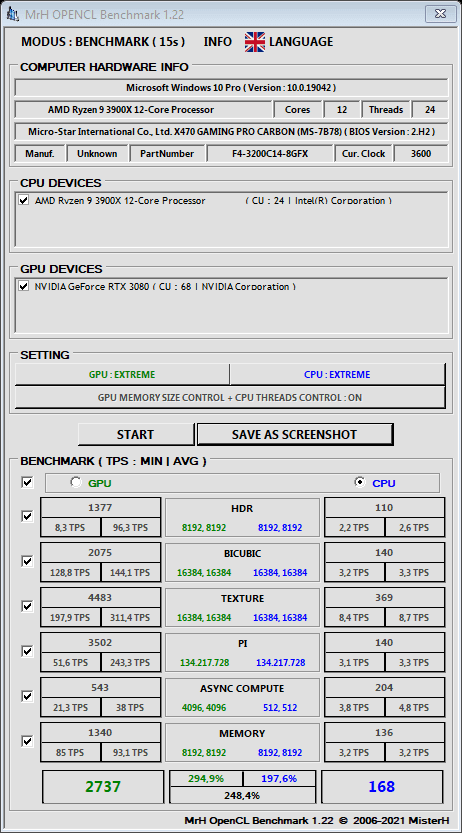Click SAVE AS SCREENSHOT button
Screen dimensions: 462x833
pyautogui.click(x=295, y=435)
